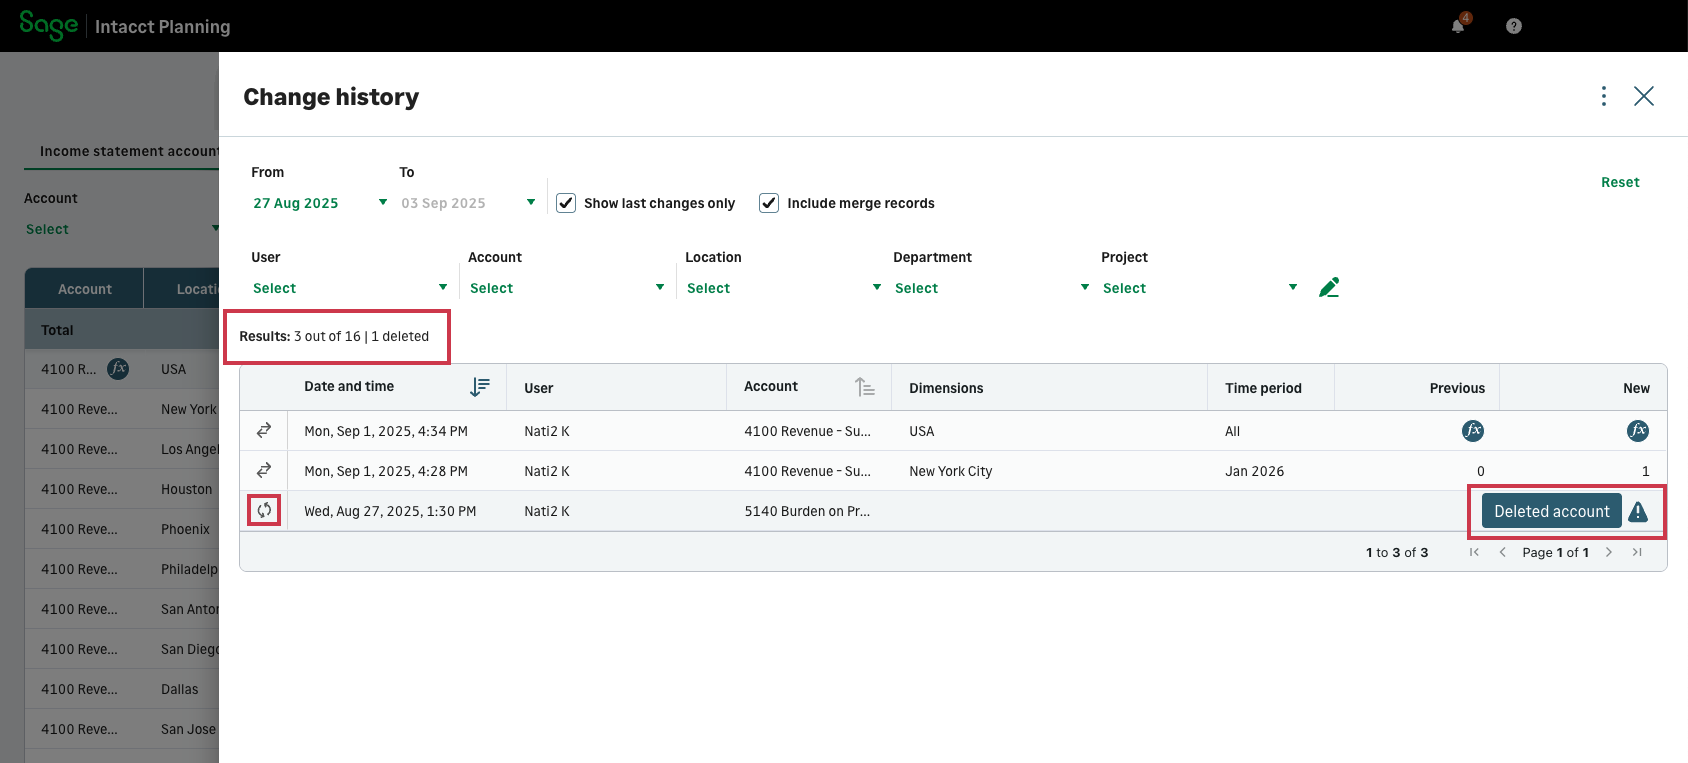
Task: Click the warning triangle beside Deleted account
Action: coord(1638,512)
